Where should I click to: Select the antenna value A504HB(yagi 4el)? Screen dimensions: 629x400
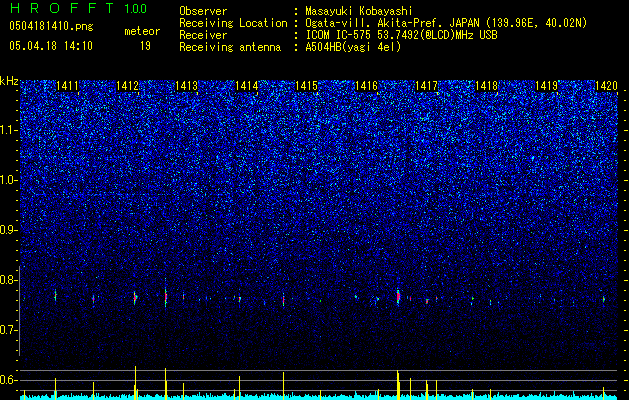click(x=353, y=47)
